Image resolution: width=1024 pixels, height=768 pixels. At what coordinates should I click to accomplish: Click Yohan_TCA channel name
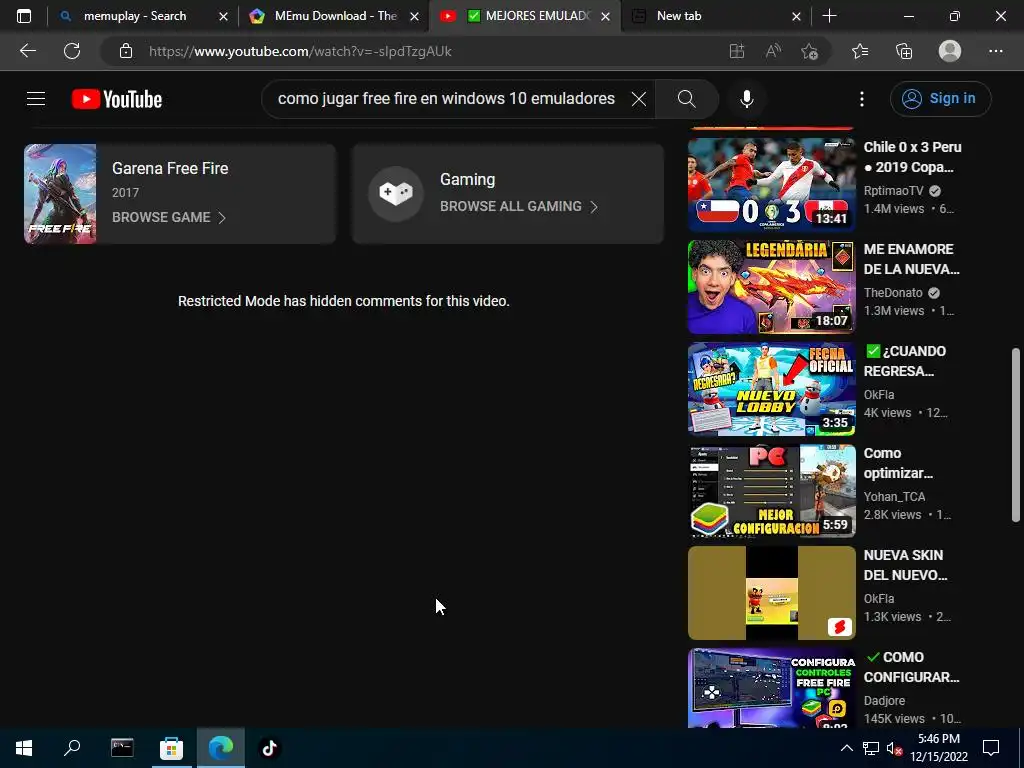(x=894, y=496)
